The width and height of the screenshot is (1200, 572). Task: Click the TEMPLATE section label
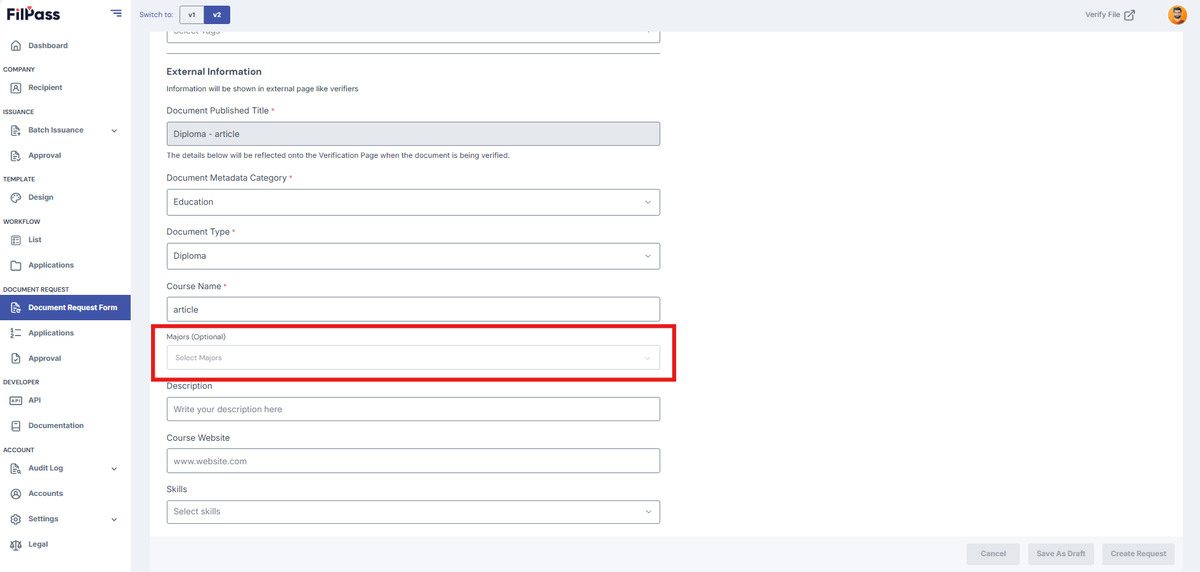tap(19, 180)
